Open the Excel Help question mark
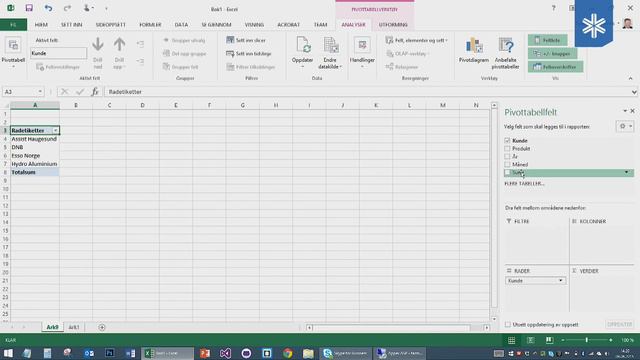 pos(553,8)
